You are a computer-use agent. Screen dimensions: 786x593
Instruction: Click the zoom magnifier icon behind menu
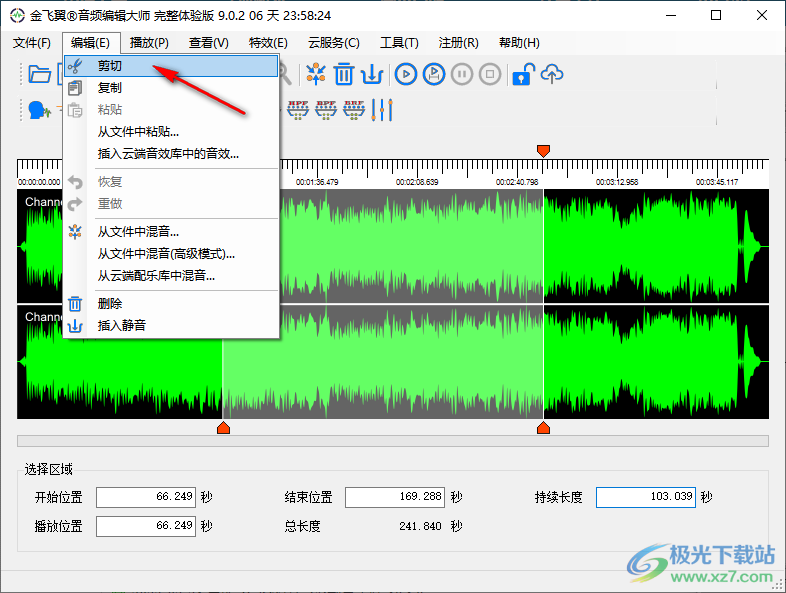(285, 75)
